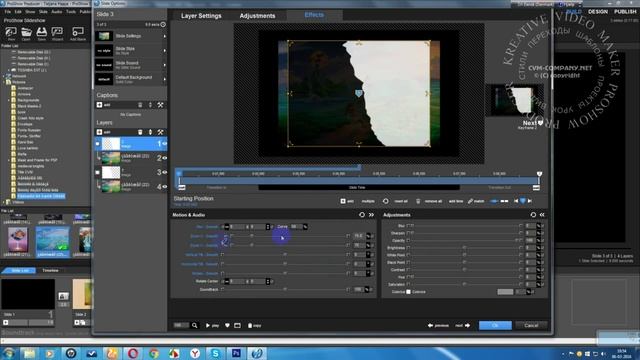The width and height of the screenshot is (640, 360).
Task: Click the slide time clock icon next to seconds
Action: coord(163,24)
